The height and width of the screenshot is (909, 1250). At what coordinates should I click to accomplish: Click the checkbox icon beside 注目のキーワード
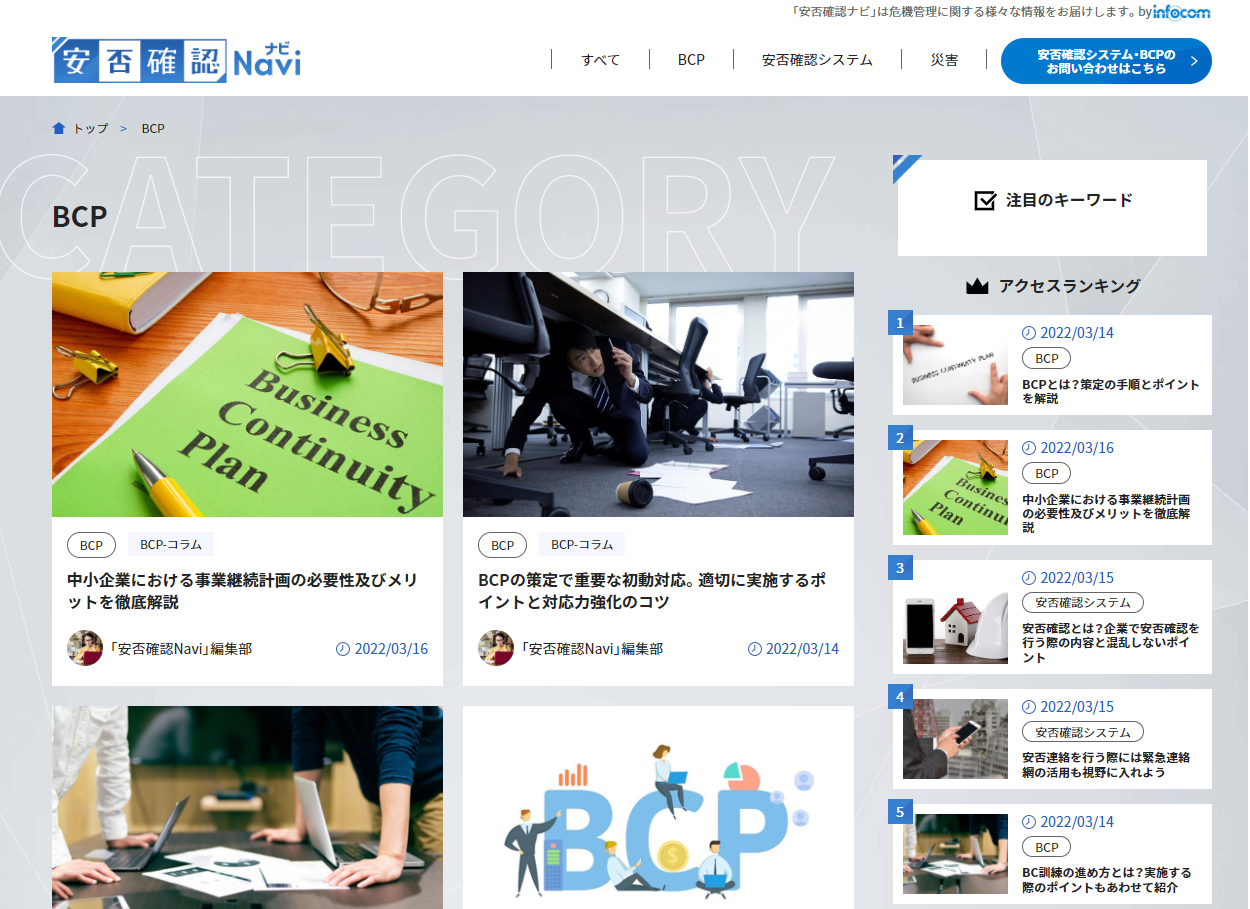[x=985, y=200]
